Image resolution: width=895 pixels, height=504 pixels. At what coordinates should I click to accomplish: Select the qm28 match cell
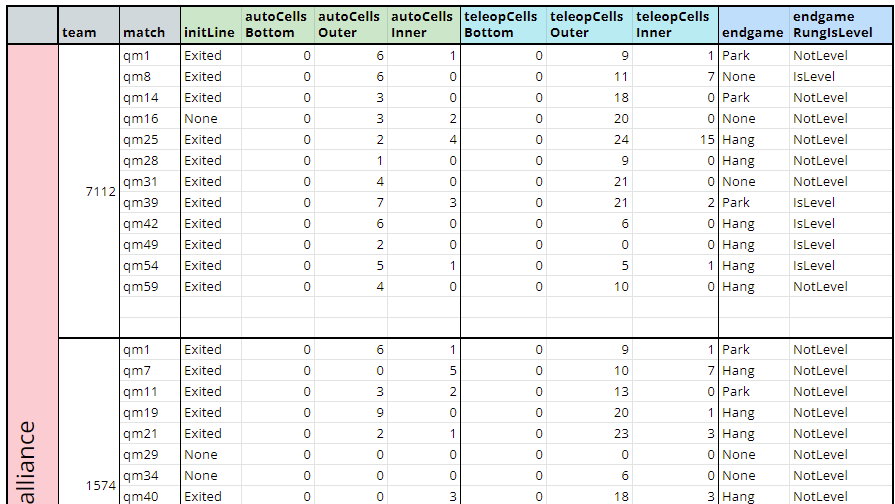pos(150,161)
